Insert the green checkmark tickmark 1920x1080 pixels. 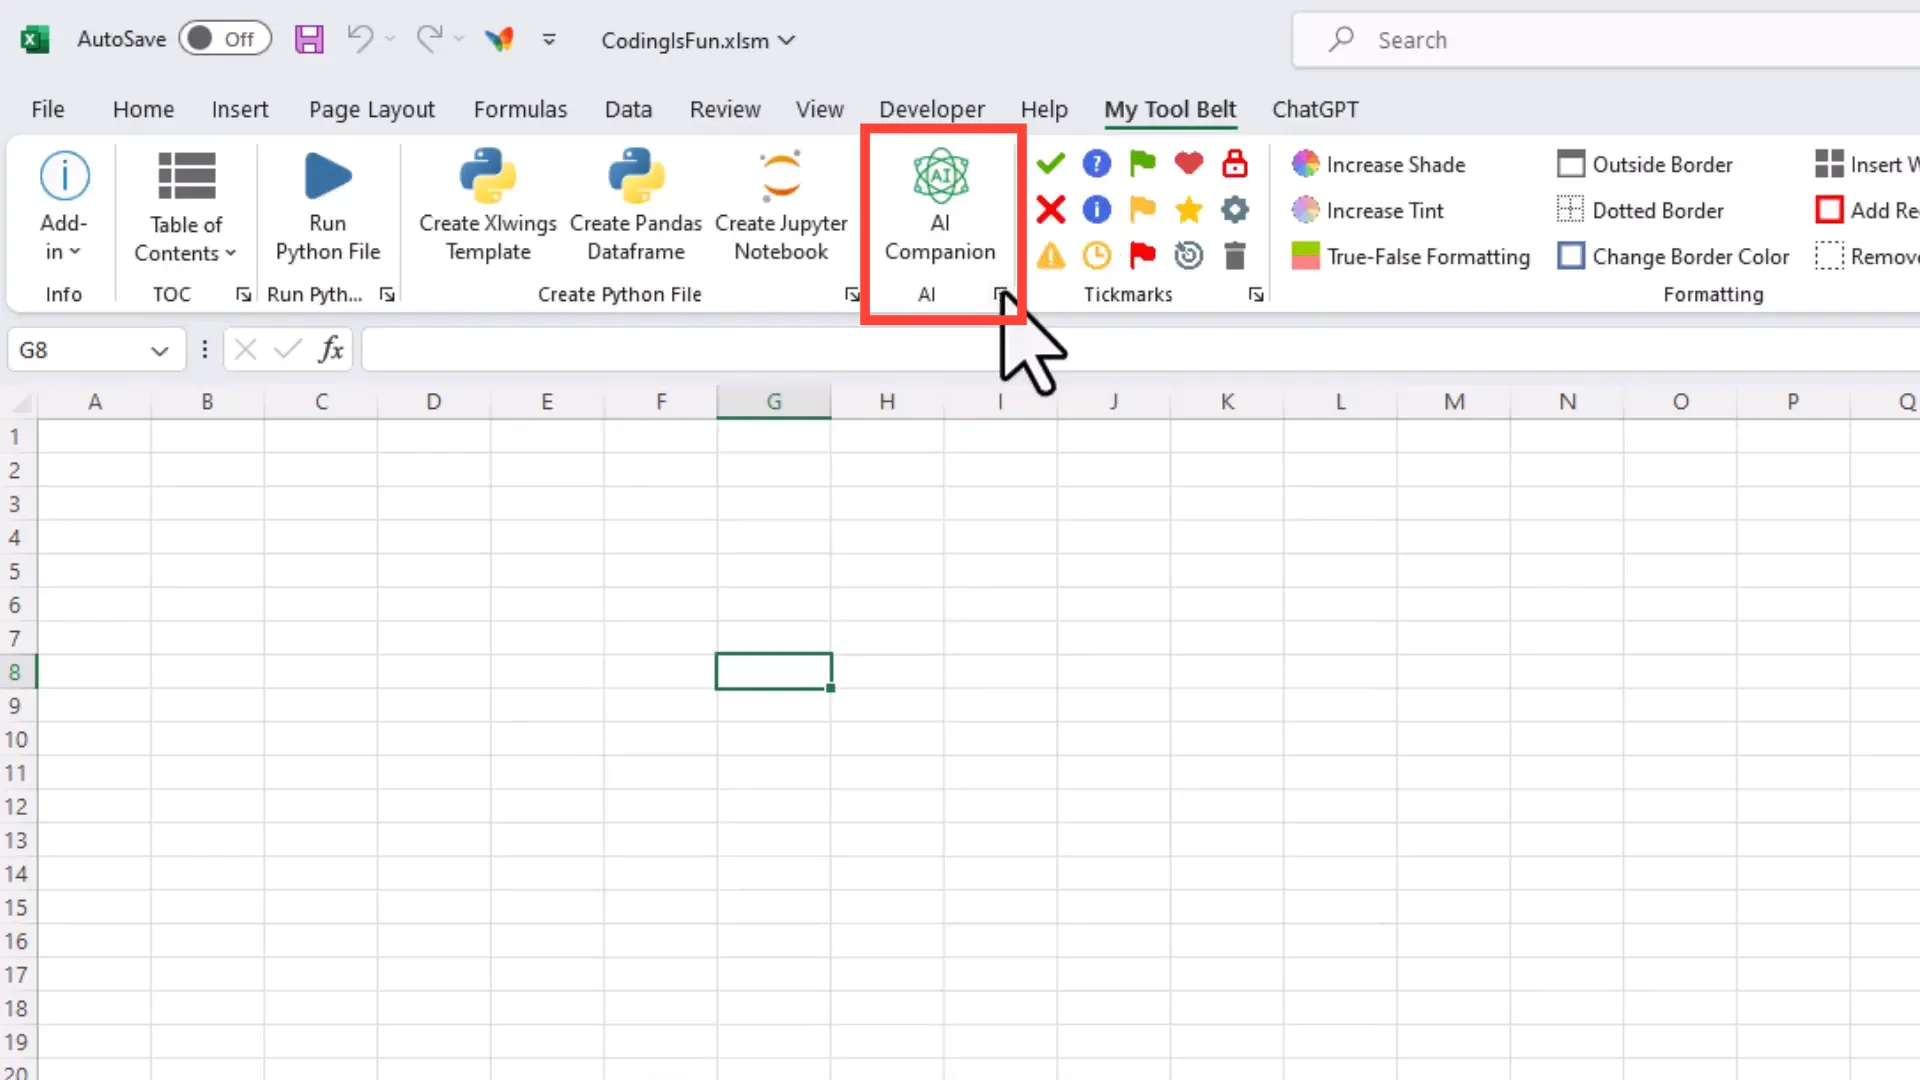[x=1051, y=163]
